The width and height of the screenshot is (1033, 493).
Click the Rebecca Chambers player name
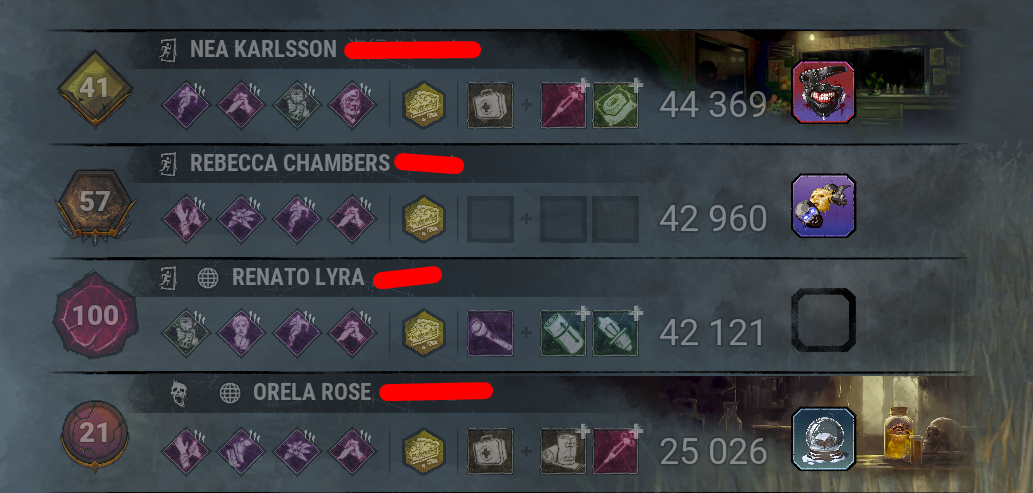290,163
